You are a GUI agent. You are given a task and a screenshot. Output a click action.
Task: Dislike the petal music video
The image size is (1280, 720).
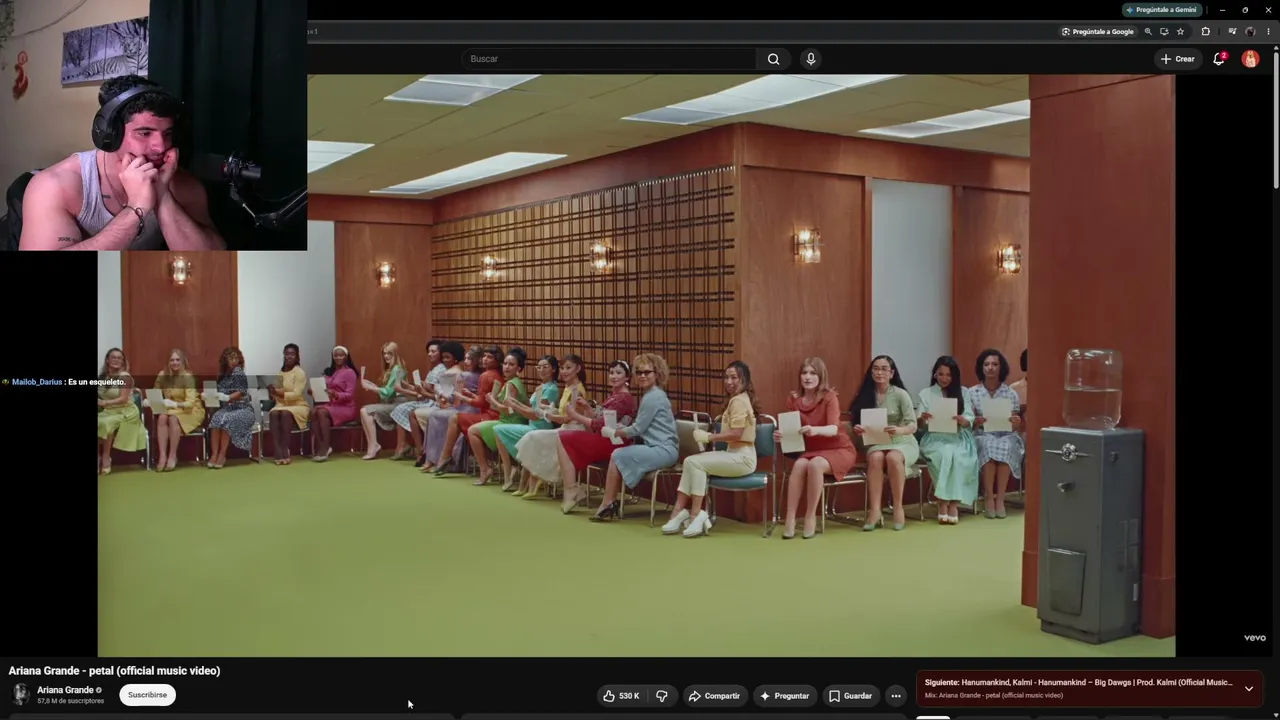pyautogui.click(x=661, y=696)
